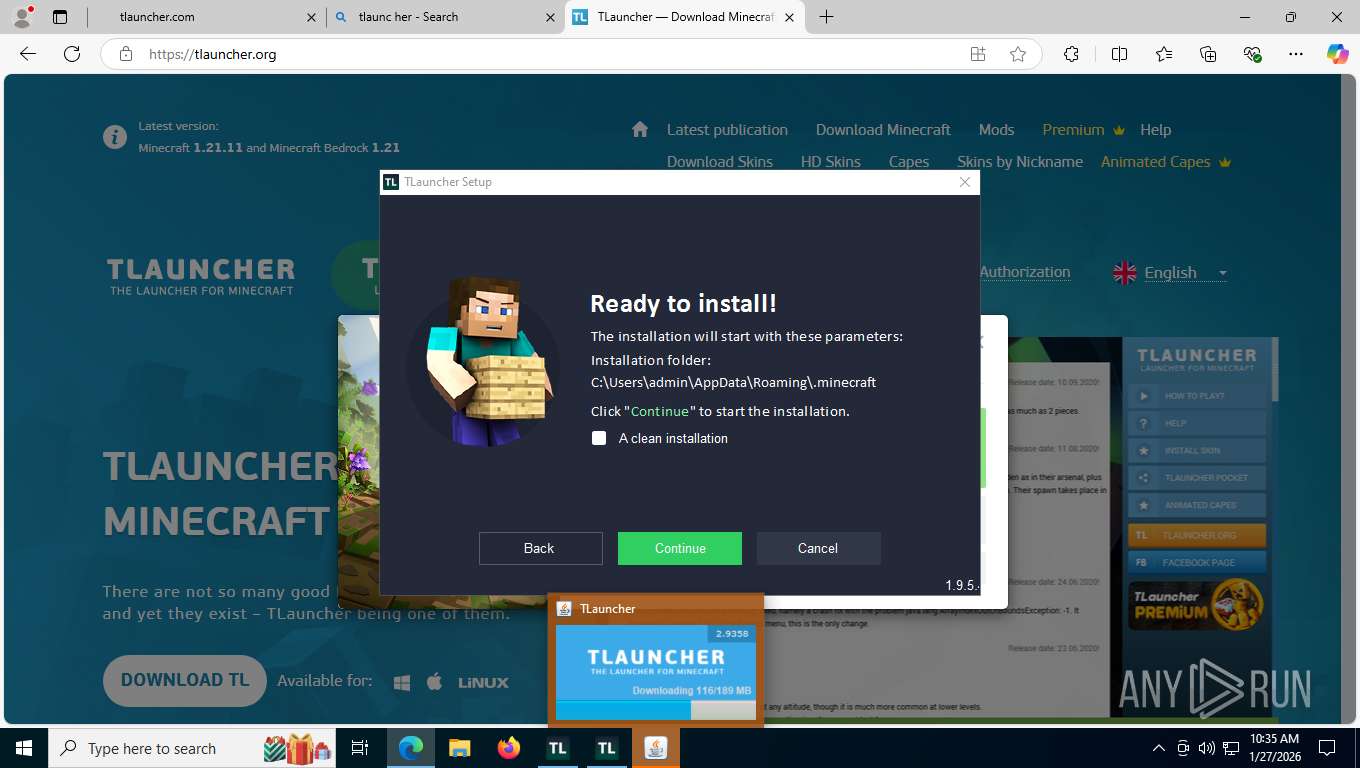Click the home icon in site navigation
The image size is (1360, 768).
pos(640,130)
